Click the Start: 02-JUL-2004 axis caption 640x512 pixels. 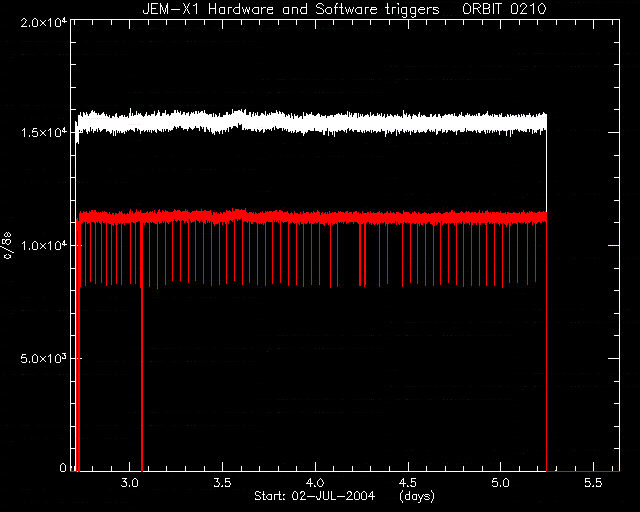pyautogui.click(x=314, y=496)
